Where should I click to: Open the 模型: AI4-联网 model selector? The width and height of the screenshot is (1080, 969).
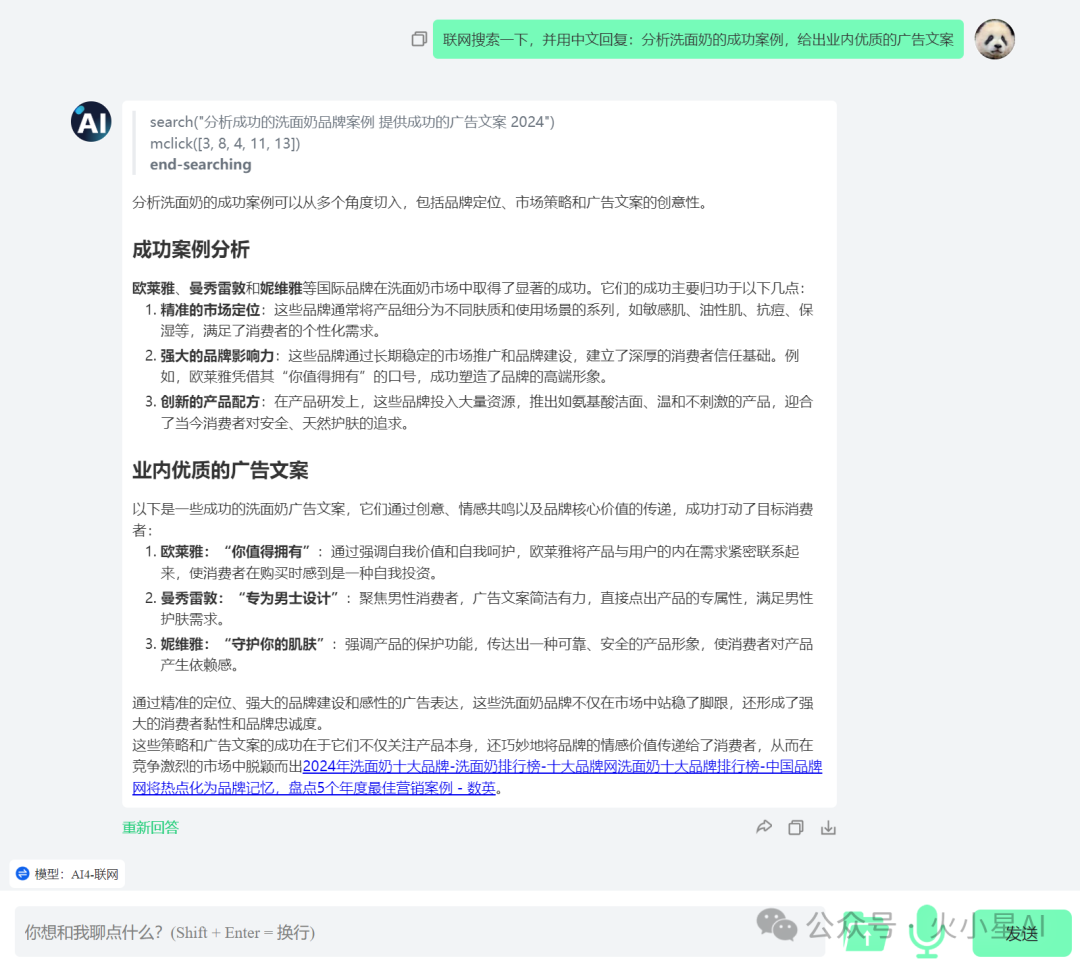tap(68, 873)
